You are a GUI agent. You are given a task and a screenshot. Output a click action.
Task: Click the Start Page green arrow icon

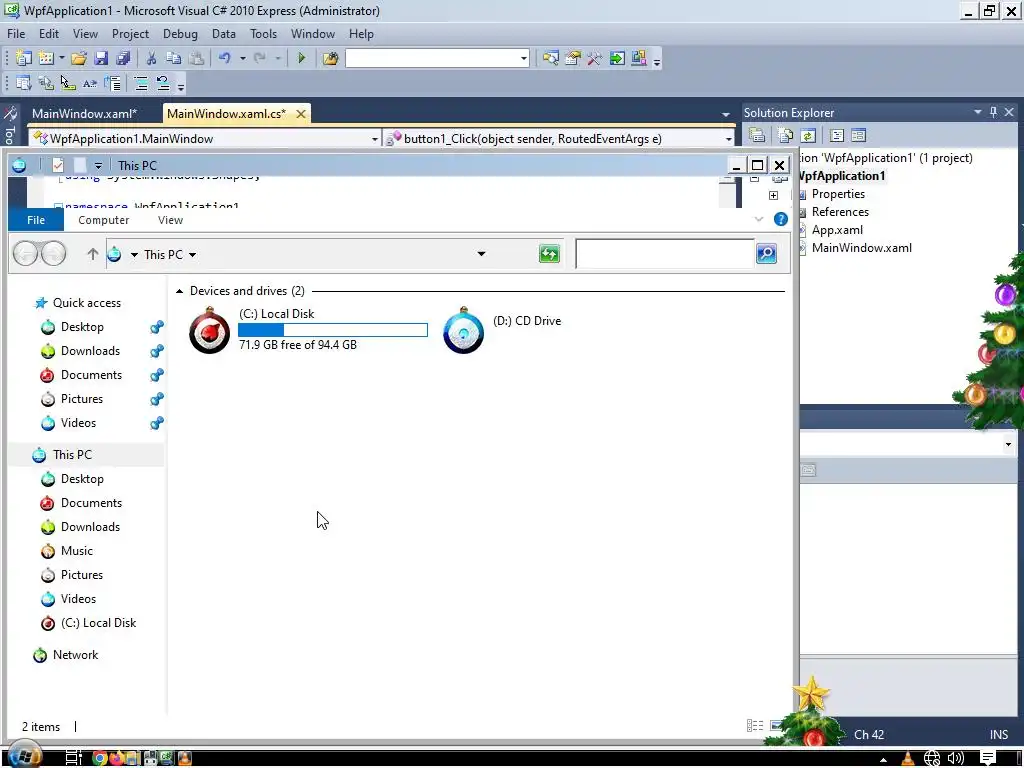[x=616, y=59]
